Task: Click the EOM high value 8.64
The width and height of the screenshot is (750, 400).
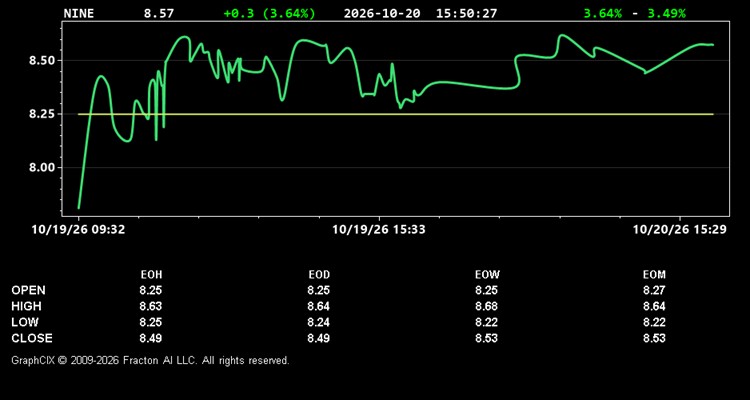Action: point(654,306)
